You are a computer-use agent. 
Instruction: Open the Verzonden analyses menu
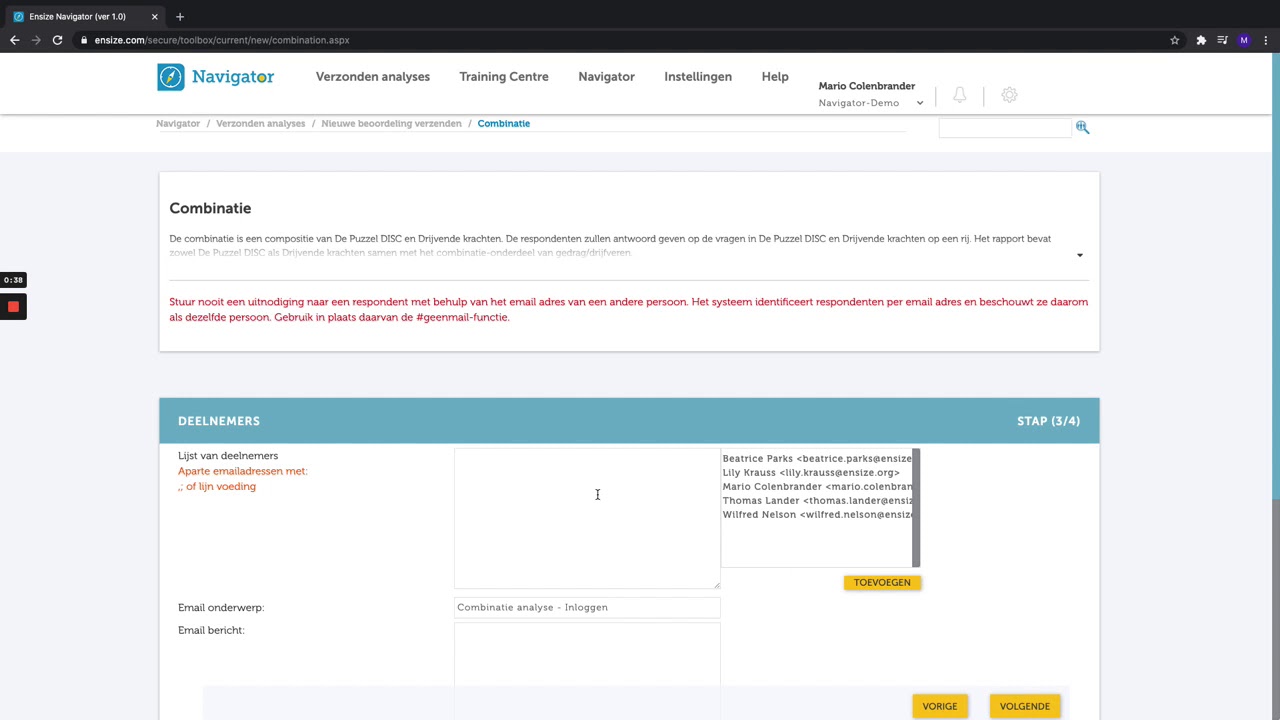click(373, 77)
